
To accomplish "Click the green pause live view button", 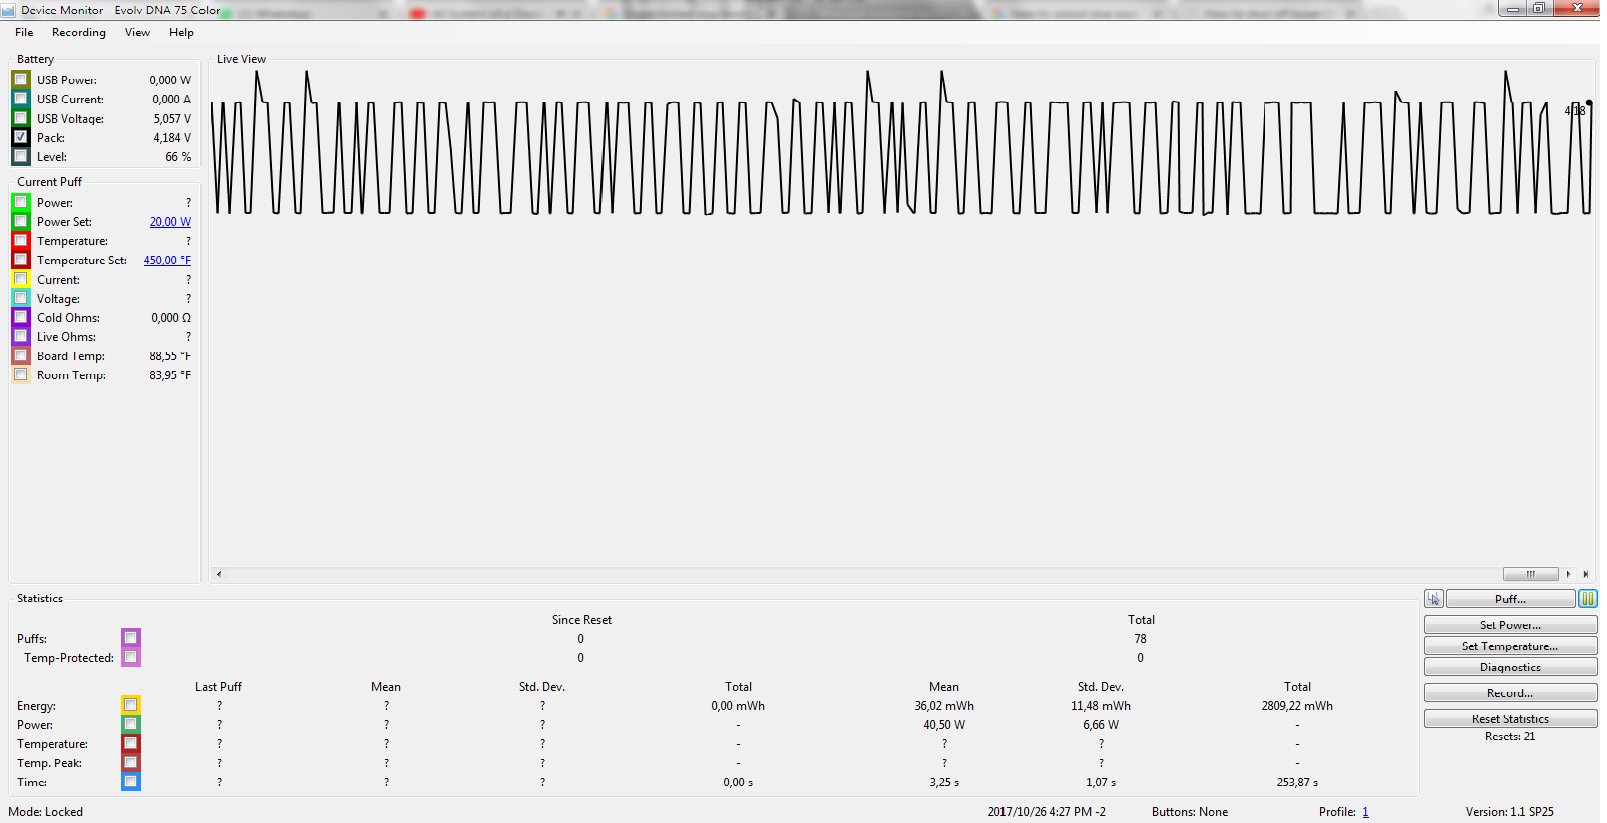I will 1587,599.
